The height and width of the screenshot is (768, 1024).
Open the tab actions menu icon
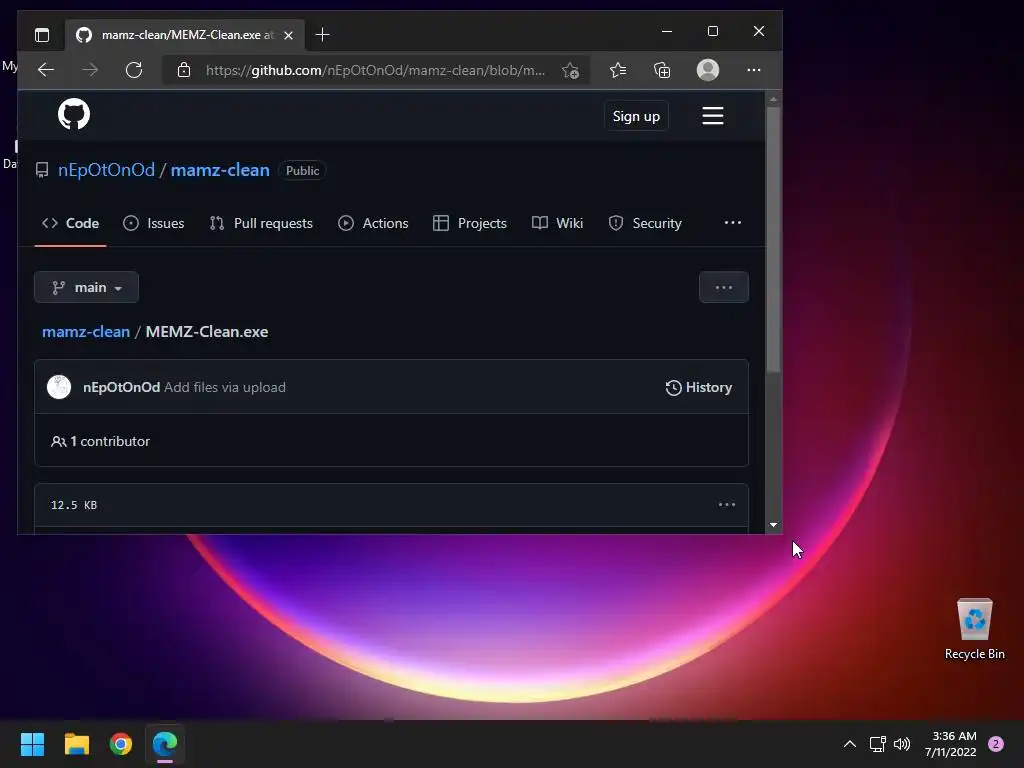point(42,35)
